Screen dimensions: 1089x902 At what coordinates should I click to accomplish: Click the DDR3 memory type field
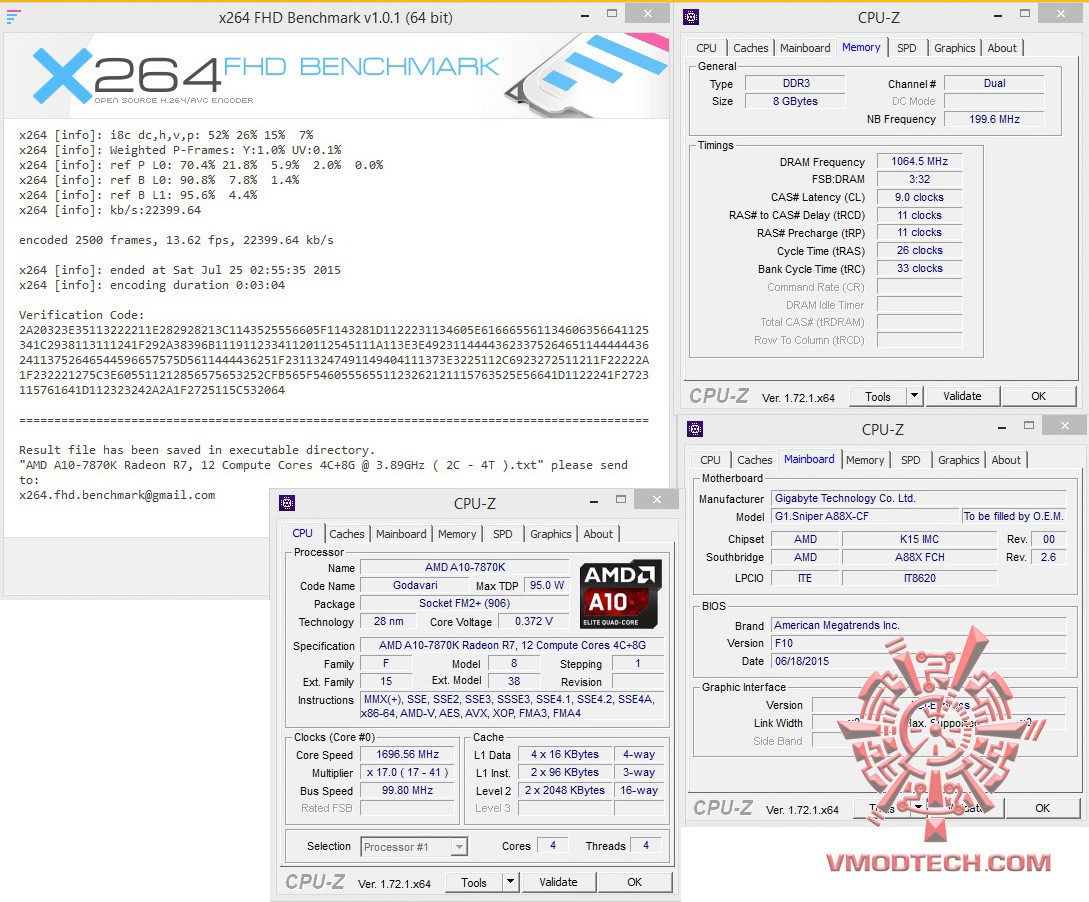[795, 83]
